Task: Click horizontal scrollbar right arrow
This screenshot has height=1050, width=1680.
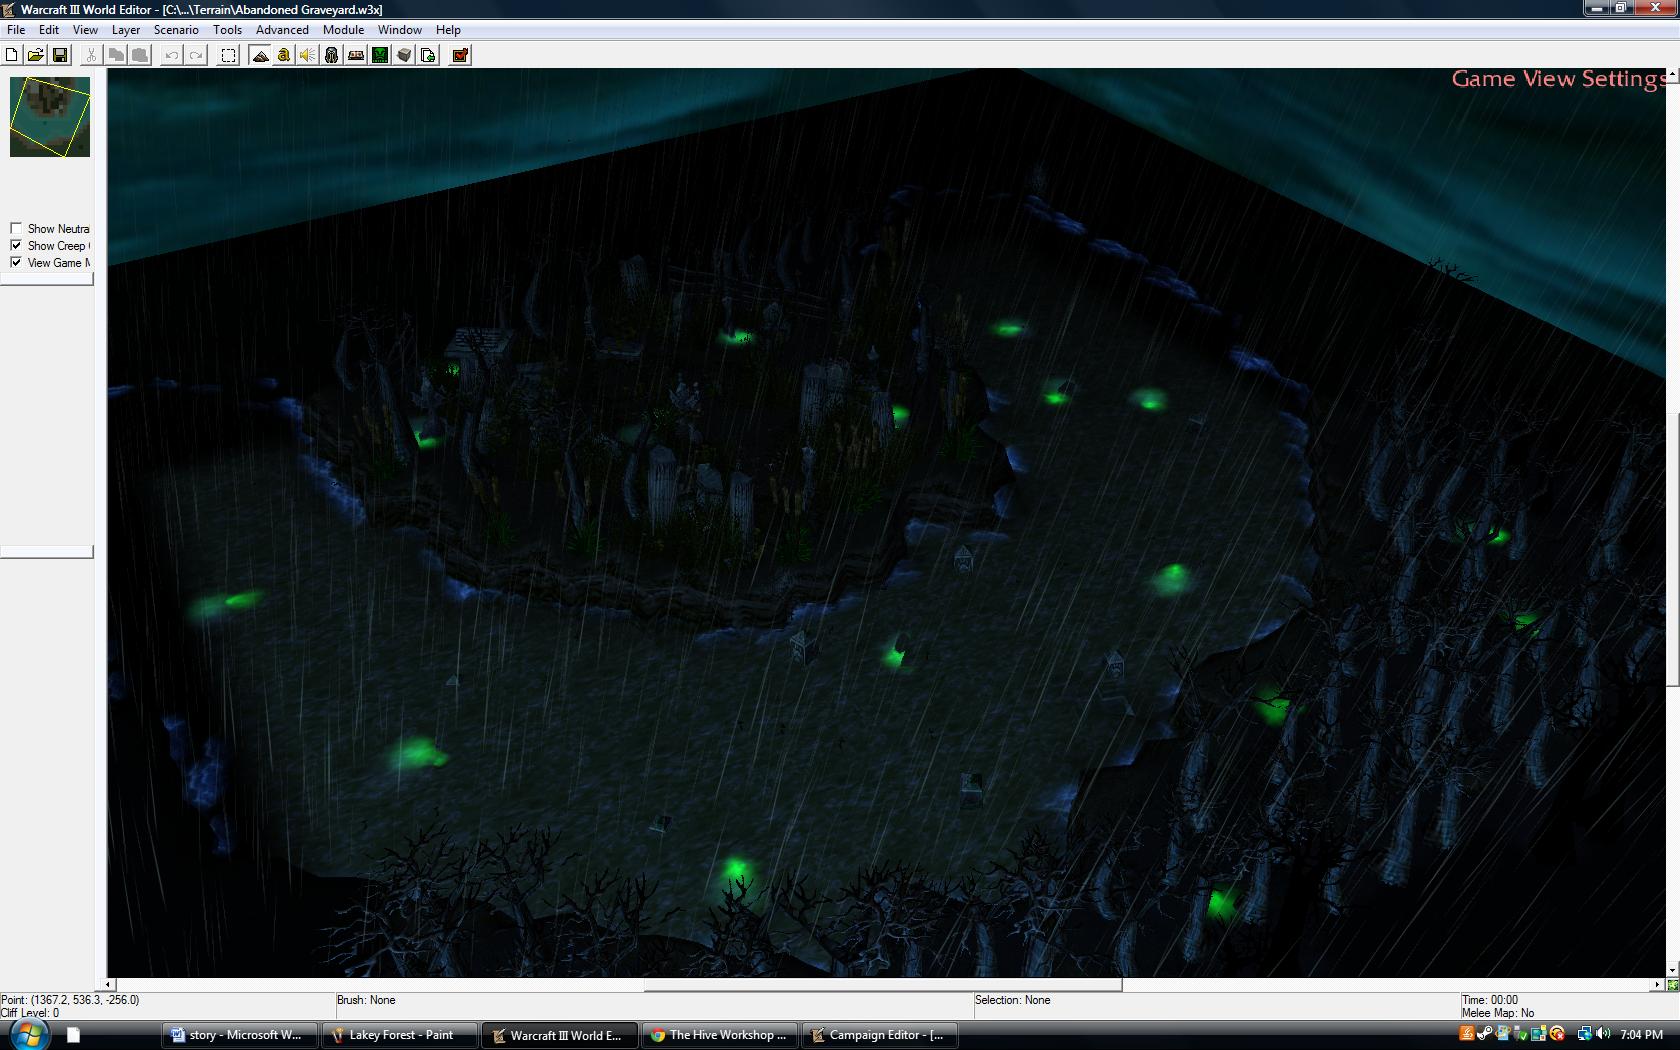Action: tap(1659, 985)
